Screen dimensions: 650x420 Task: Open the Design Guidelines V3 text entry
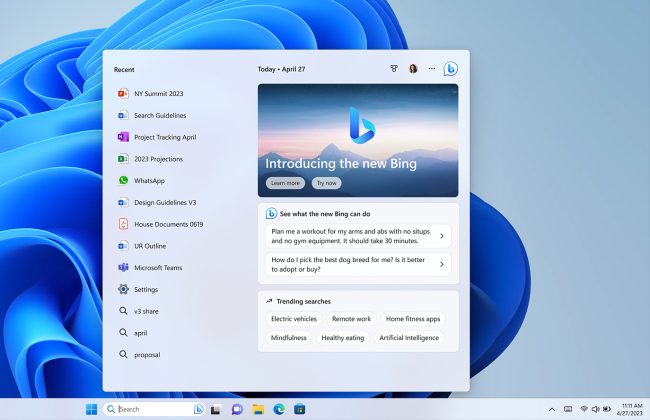165,202
